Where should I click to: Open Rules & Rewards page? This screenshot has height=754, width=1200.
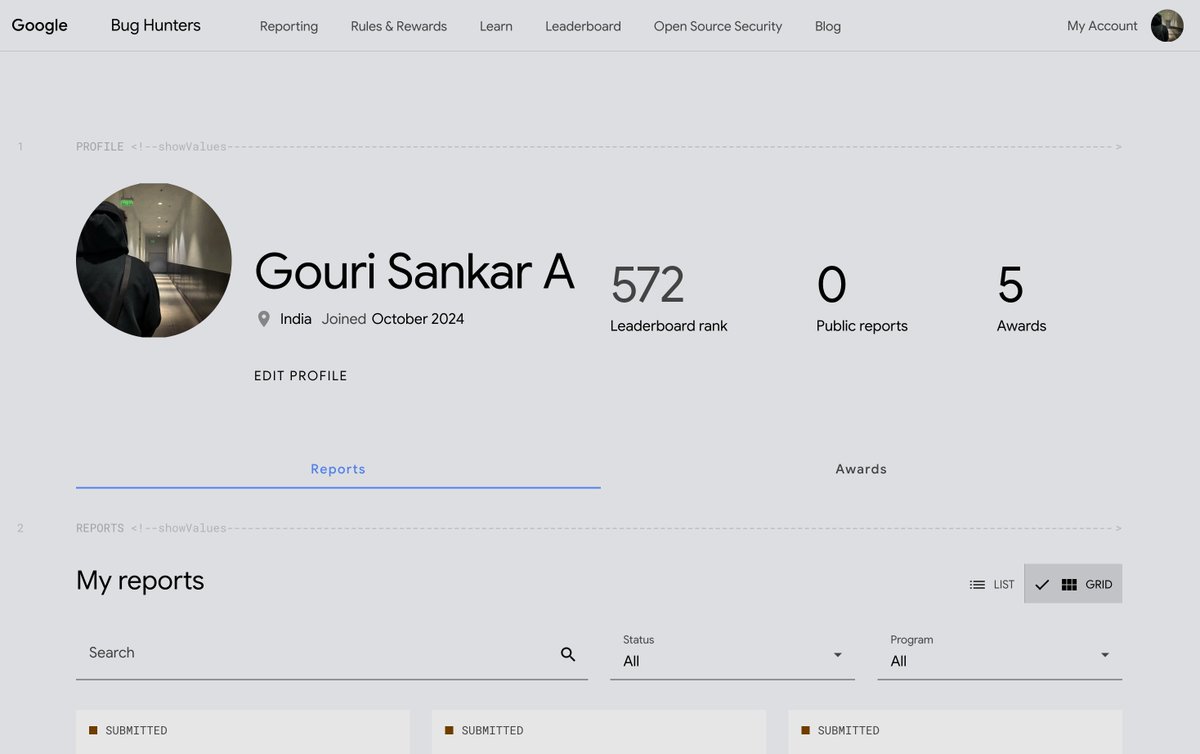point(399,26)
